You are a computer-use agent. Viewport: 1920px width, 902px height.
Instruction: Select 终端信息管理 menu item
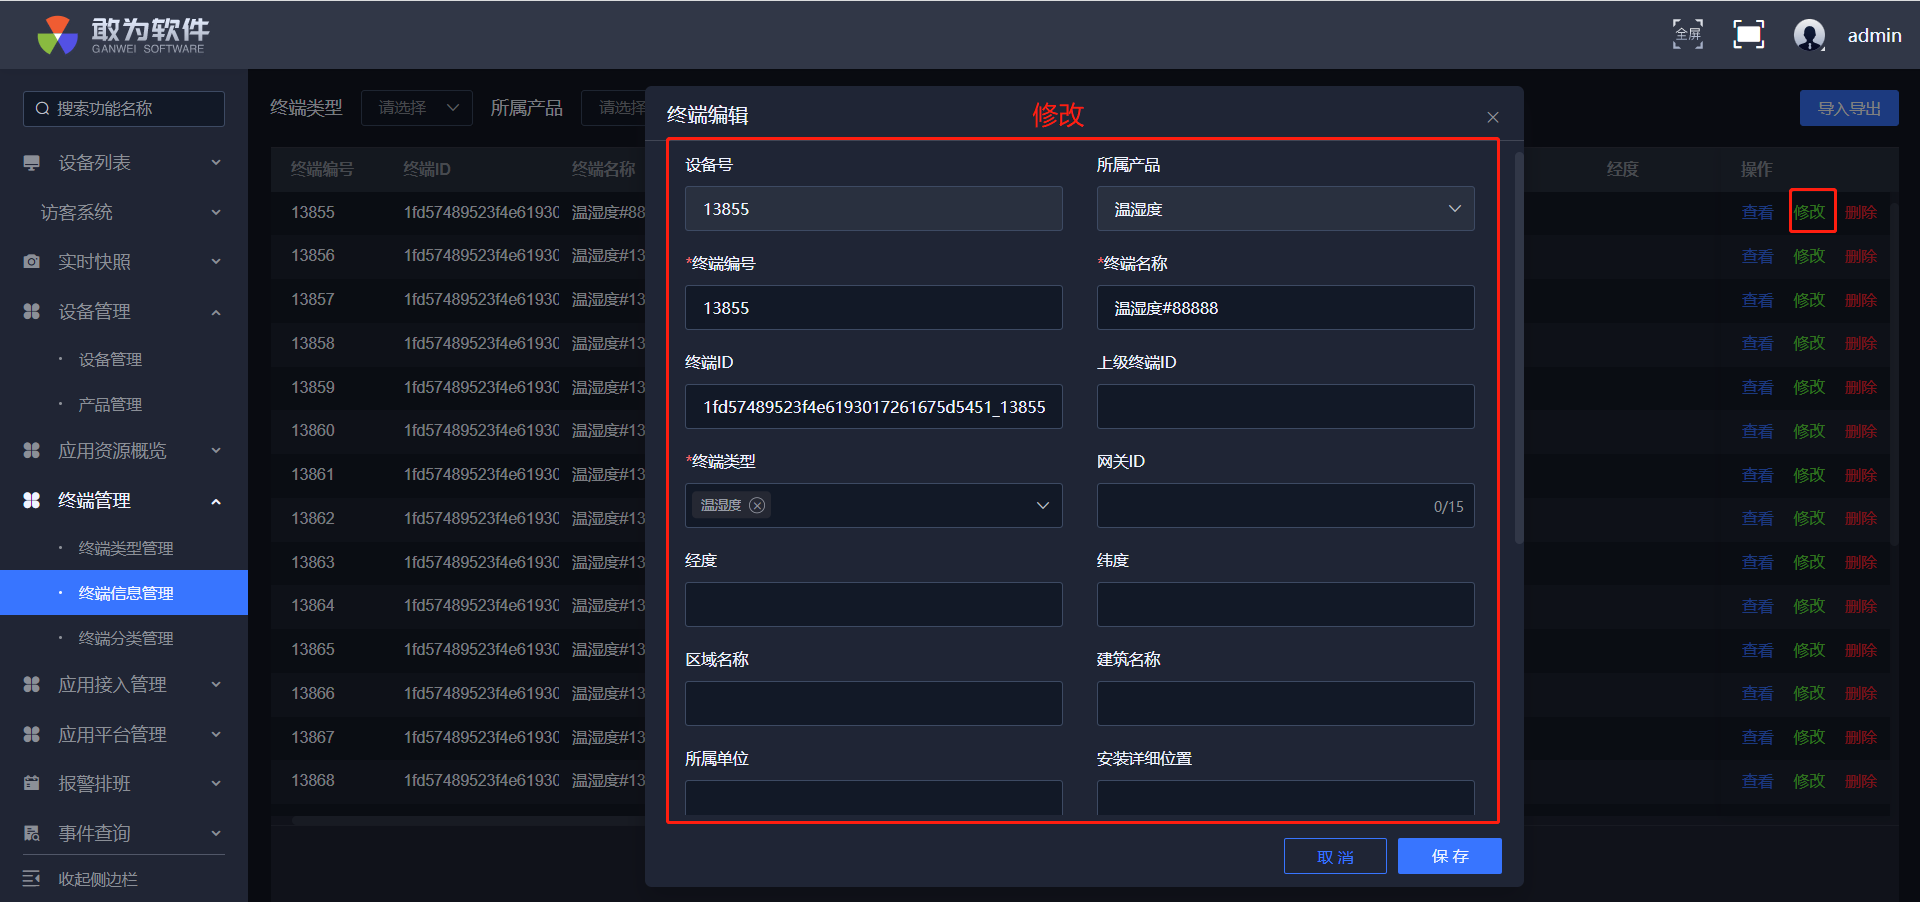point(124,593)
